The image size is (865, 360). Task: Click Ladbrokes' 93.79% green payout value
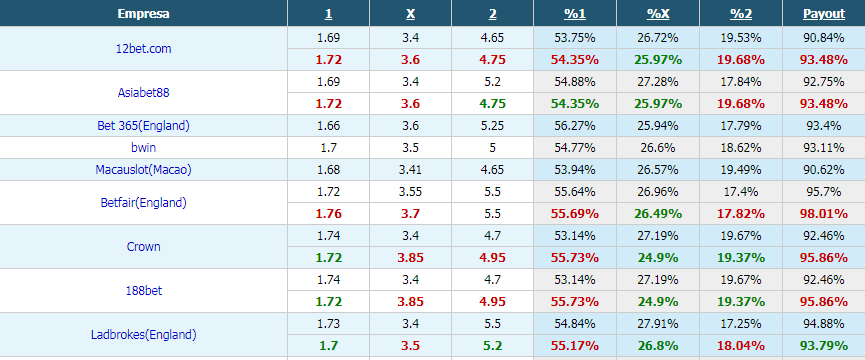pos(824,346)
